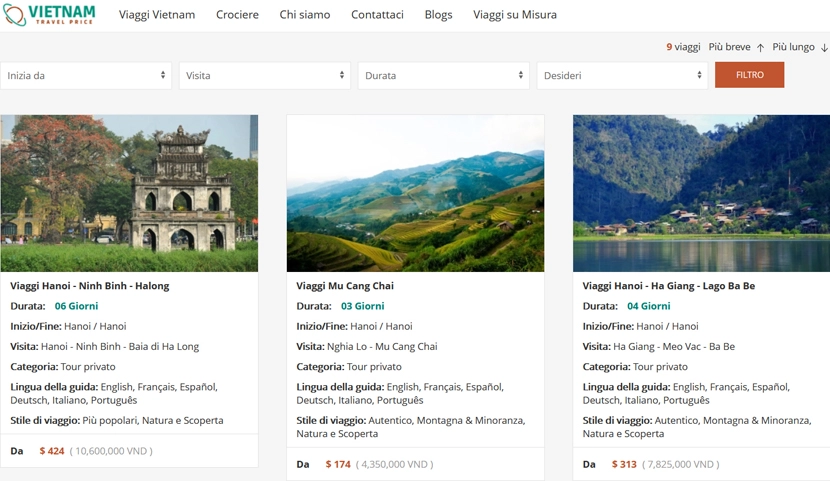
Task: Click the 04 Giorni duration text
Action: click(649, 306)
